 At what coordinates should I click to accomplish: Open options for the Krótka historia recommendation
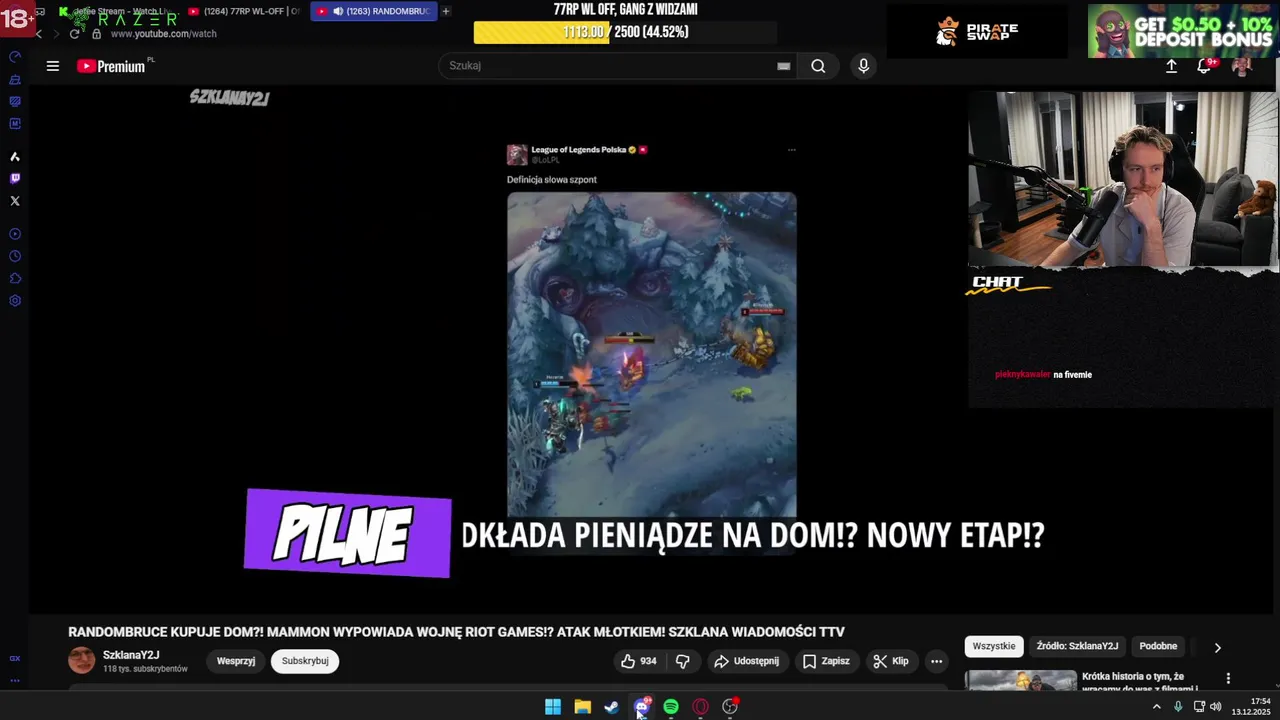pos(1228,678)
